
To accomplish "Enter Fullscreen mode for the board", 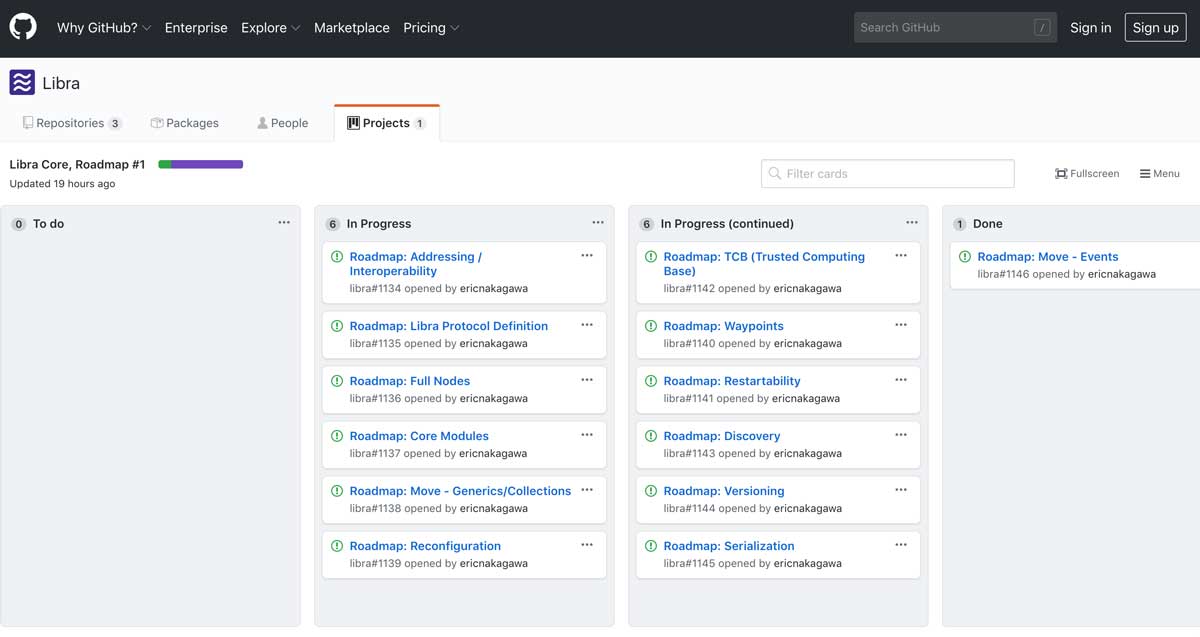I will (x=1087, y=174).
